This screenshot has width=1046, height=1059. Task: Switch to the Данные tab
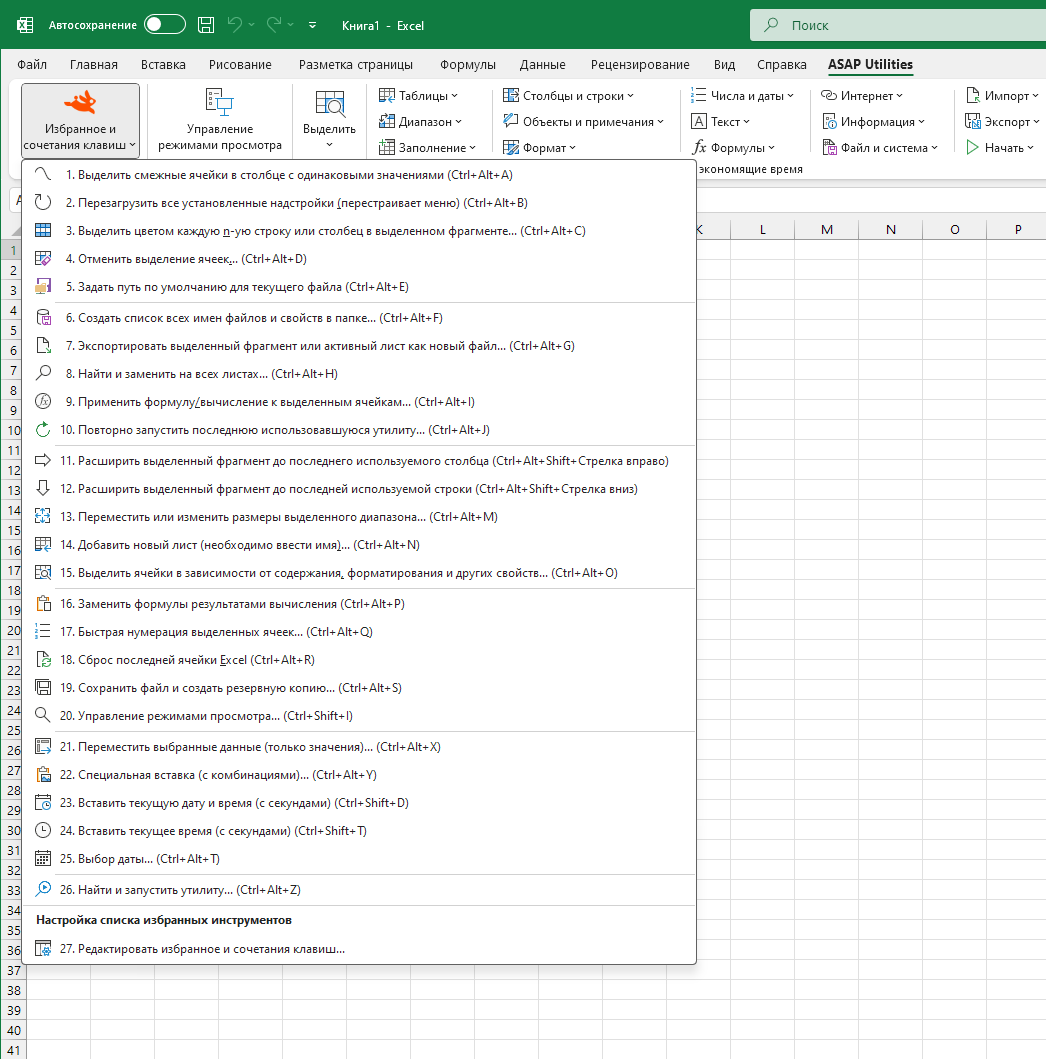tap(543, 64)
